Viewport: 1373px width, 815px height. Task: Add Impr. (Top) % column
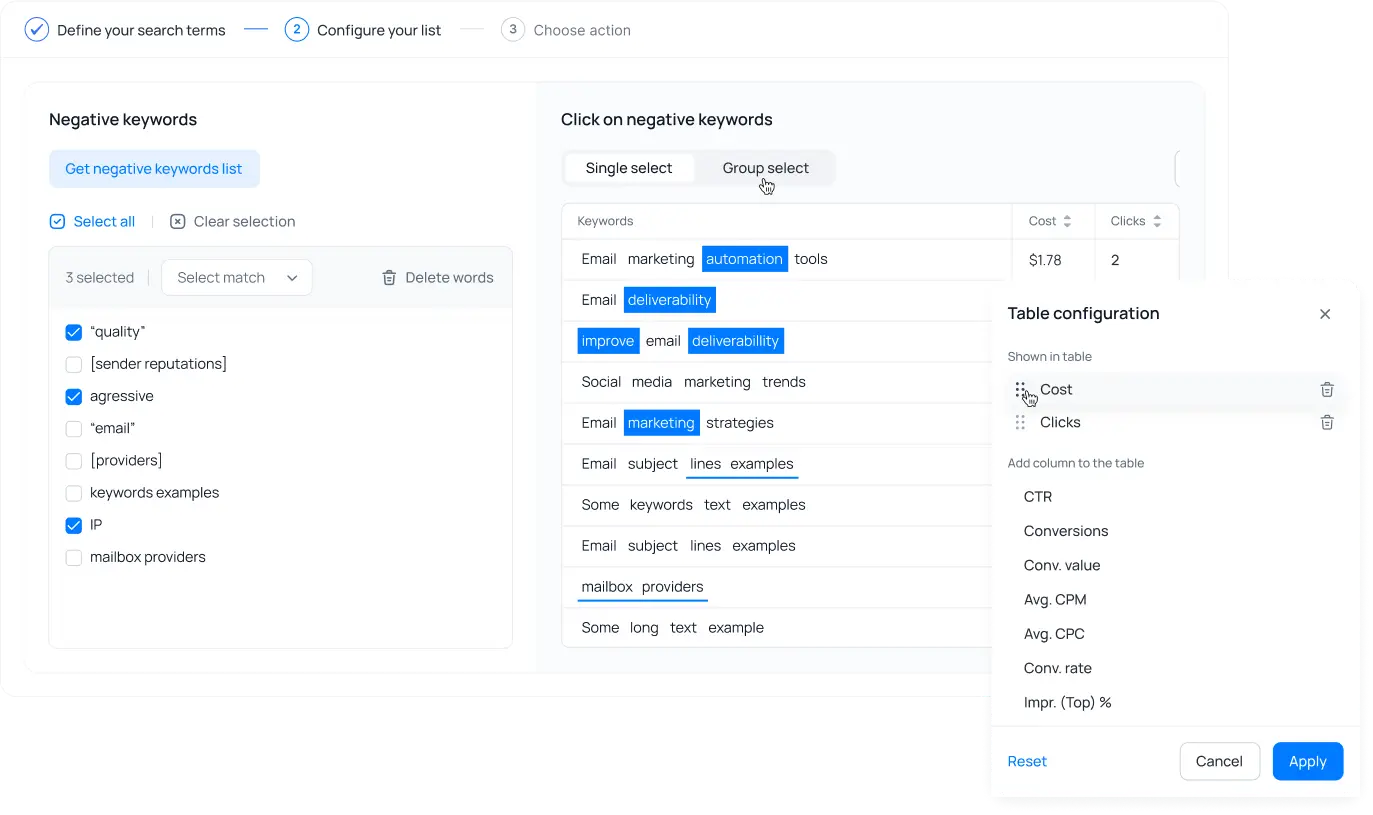click(1068, 703)
